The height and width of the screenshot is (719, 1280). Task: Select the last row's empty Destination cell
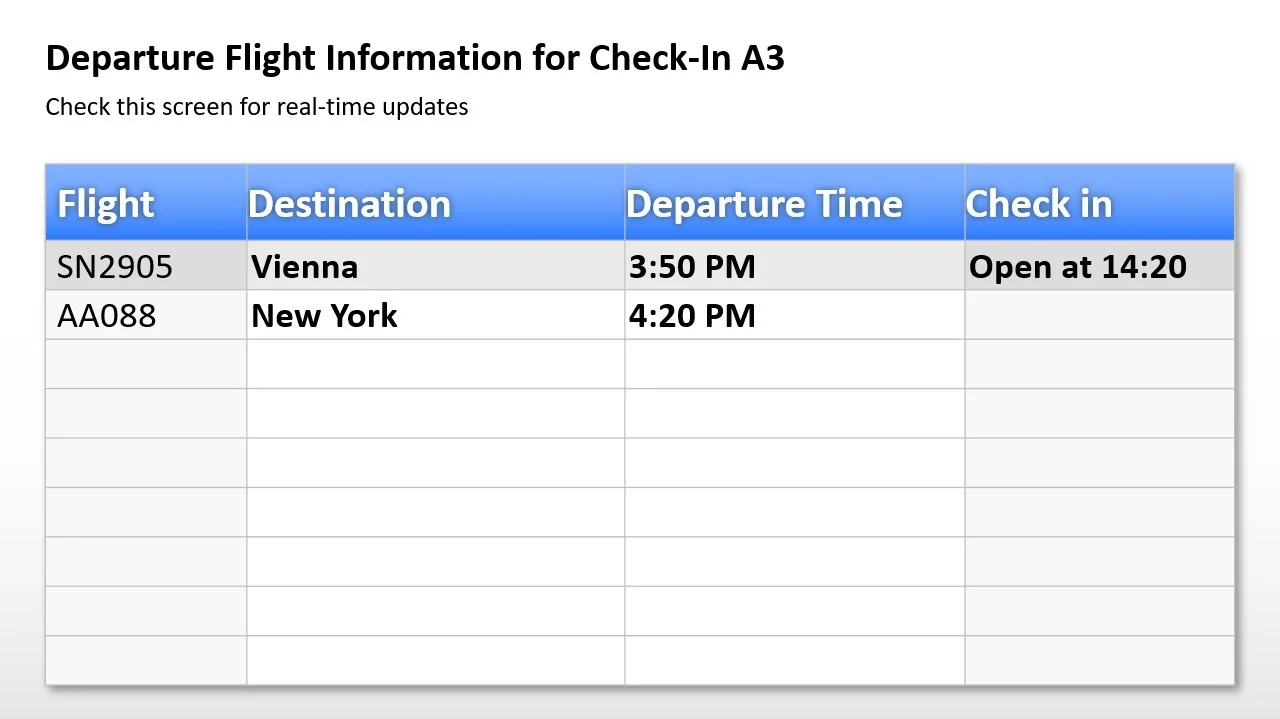435,660
